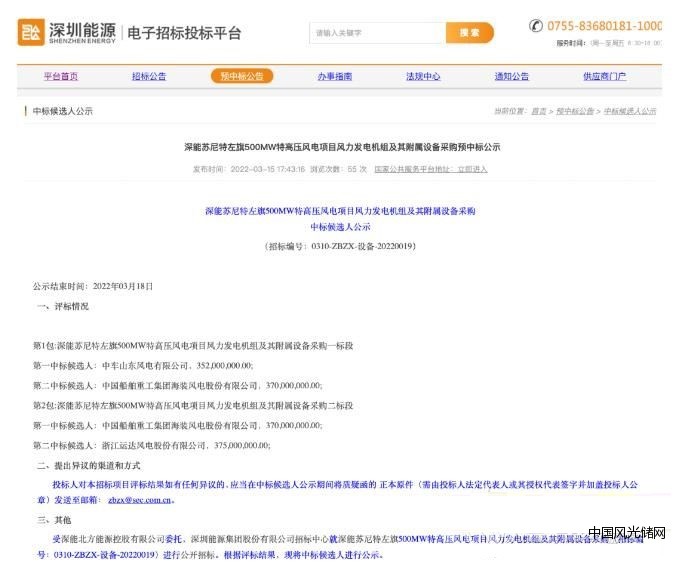Open the 国家公共服务平台地址 立即进入 link
This screenshot has width=674, height=563.
(x=431, y=169)
